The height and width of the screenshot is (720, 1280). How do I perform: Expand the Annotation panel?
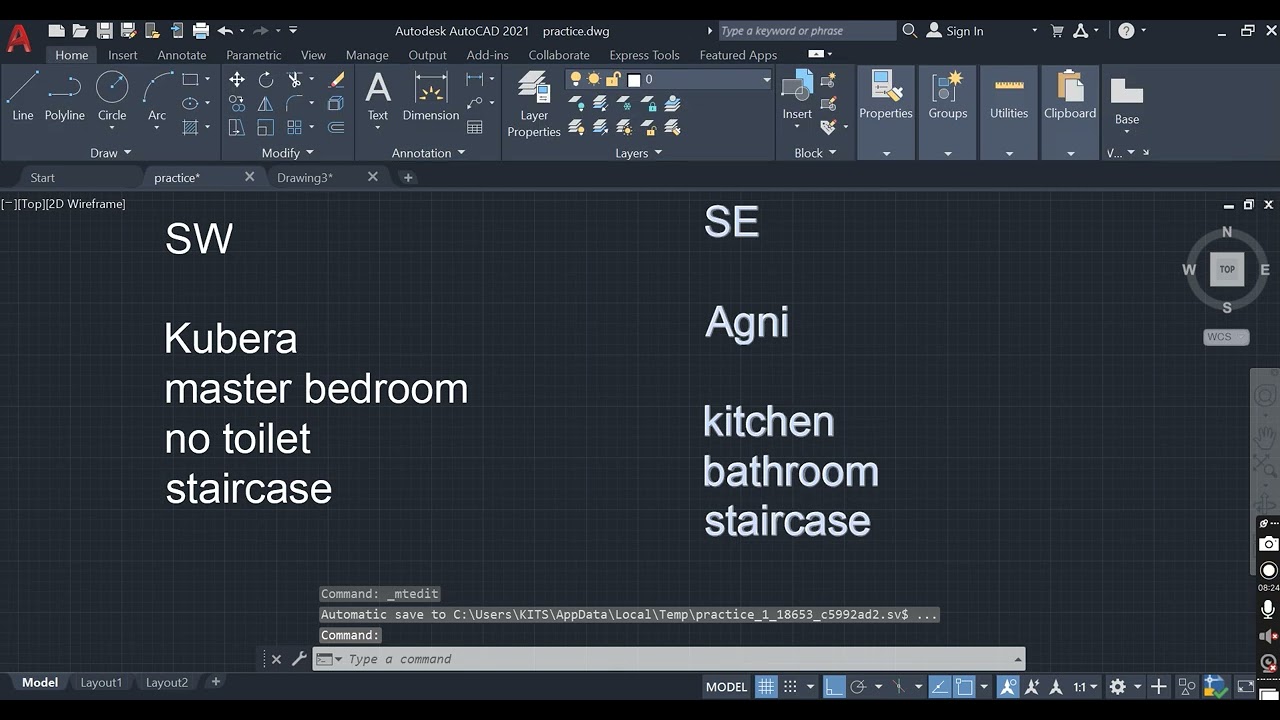pos(428,153)
